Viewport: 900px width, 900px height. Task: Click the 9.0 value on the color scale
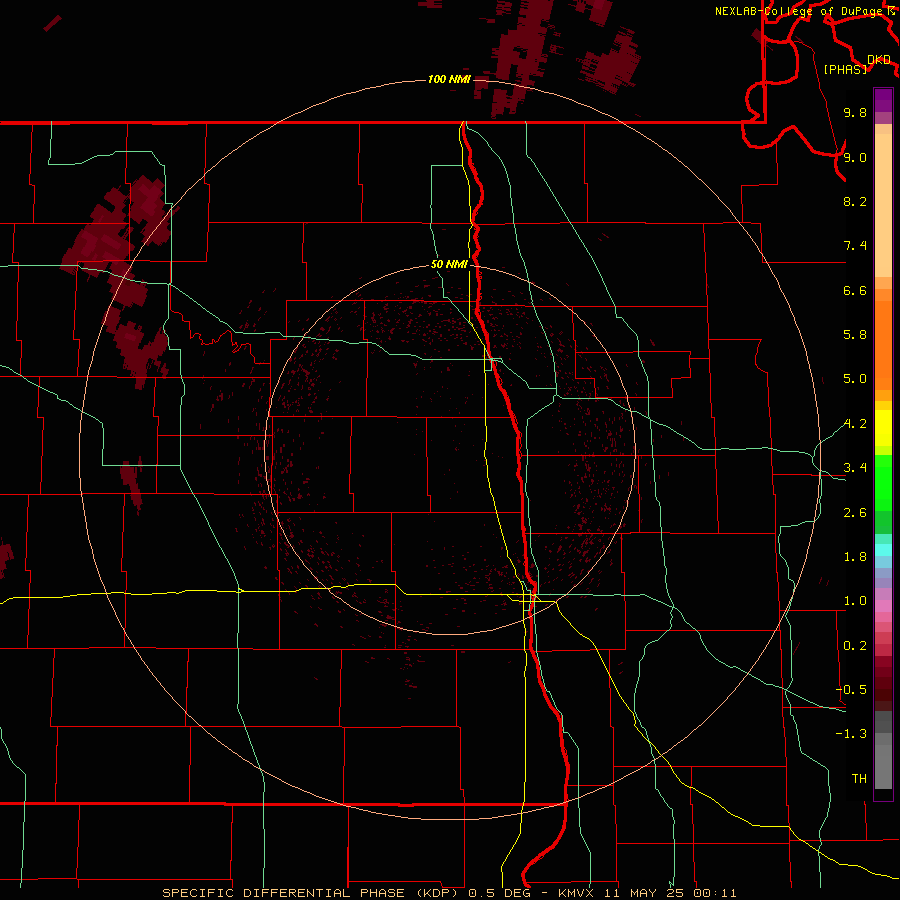tap(855, 157)
